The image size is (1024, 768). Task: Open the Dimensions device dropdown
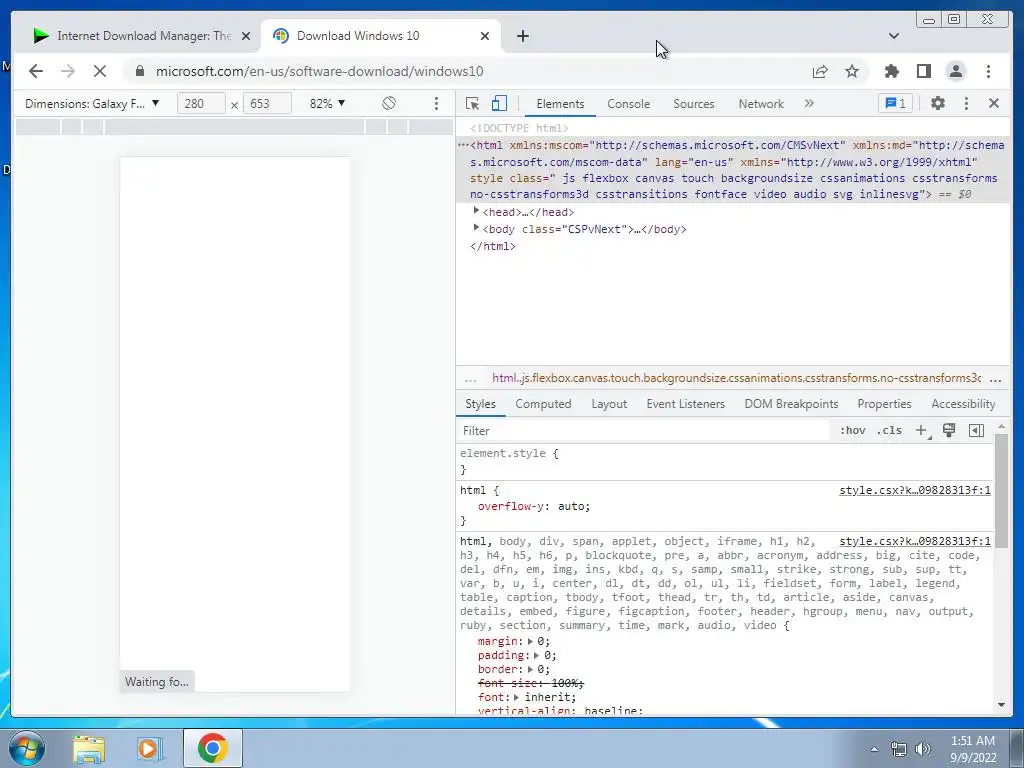(92, 103)
